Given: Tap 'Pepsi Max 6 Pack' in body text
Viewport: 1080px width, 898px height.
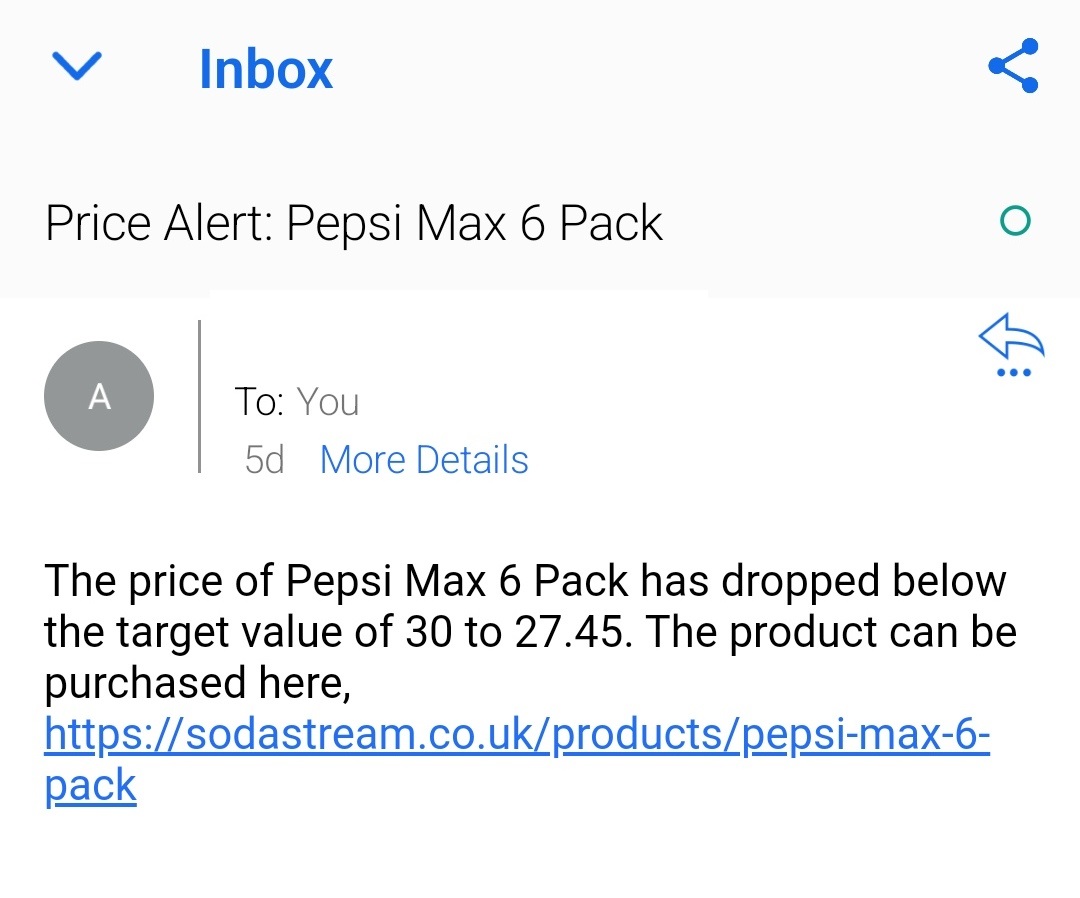Looking at the screenshot, I should click(458, 581).
